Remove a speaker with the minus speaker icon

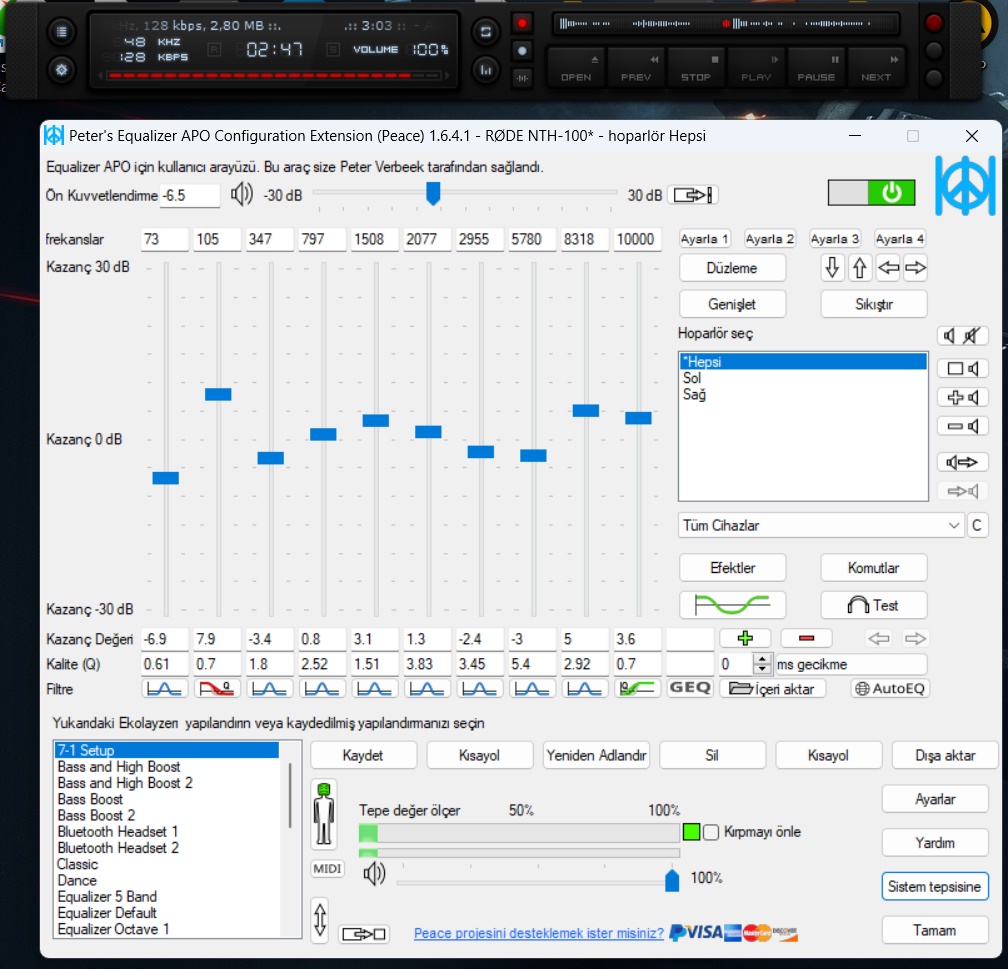(x=962, y=426)
